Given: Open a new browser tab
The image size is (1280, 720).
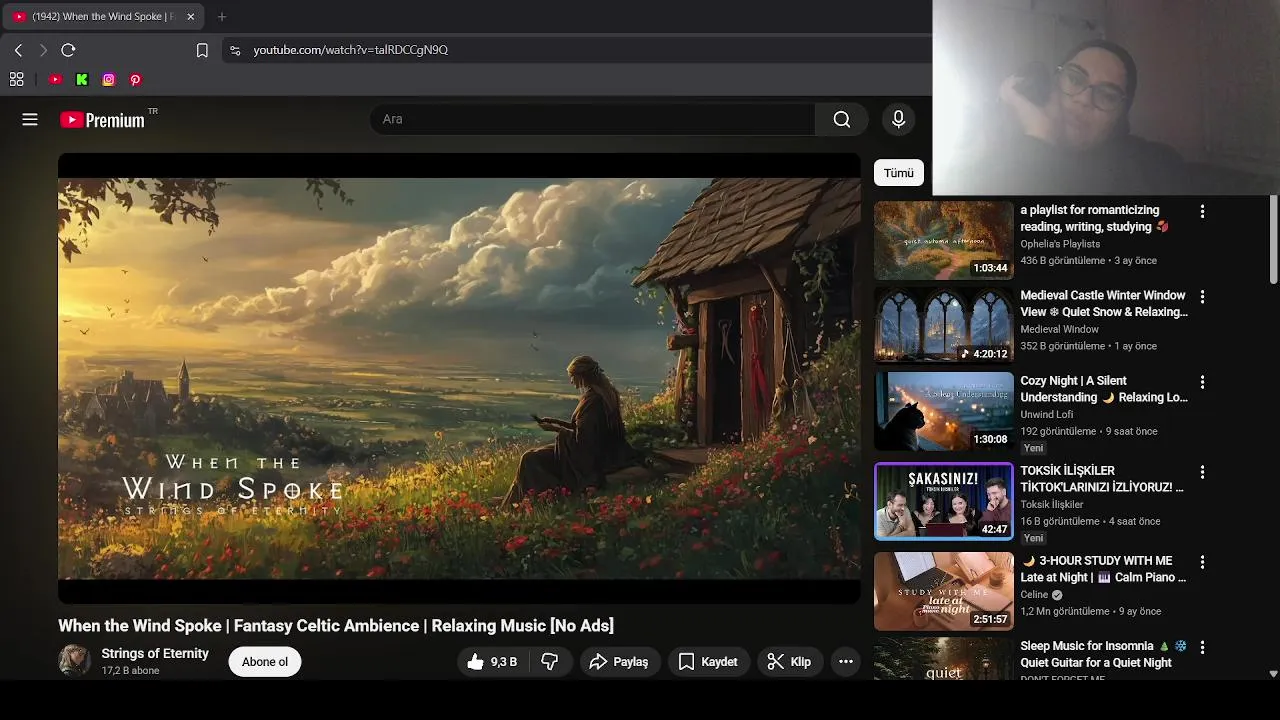Looking at the screenshot, I should [222, 16].
